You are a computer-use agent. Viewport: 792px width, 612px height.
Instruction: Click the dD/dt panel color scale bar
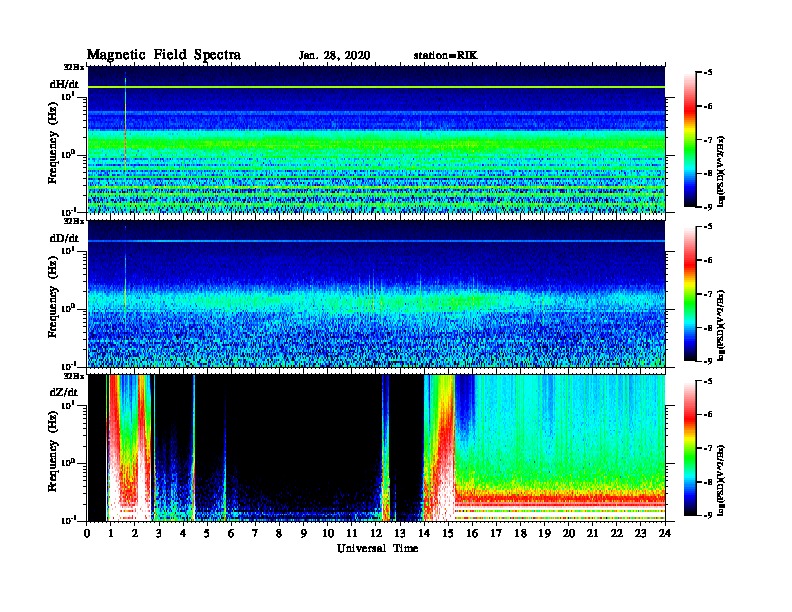pos(690,293)
